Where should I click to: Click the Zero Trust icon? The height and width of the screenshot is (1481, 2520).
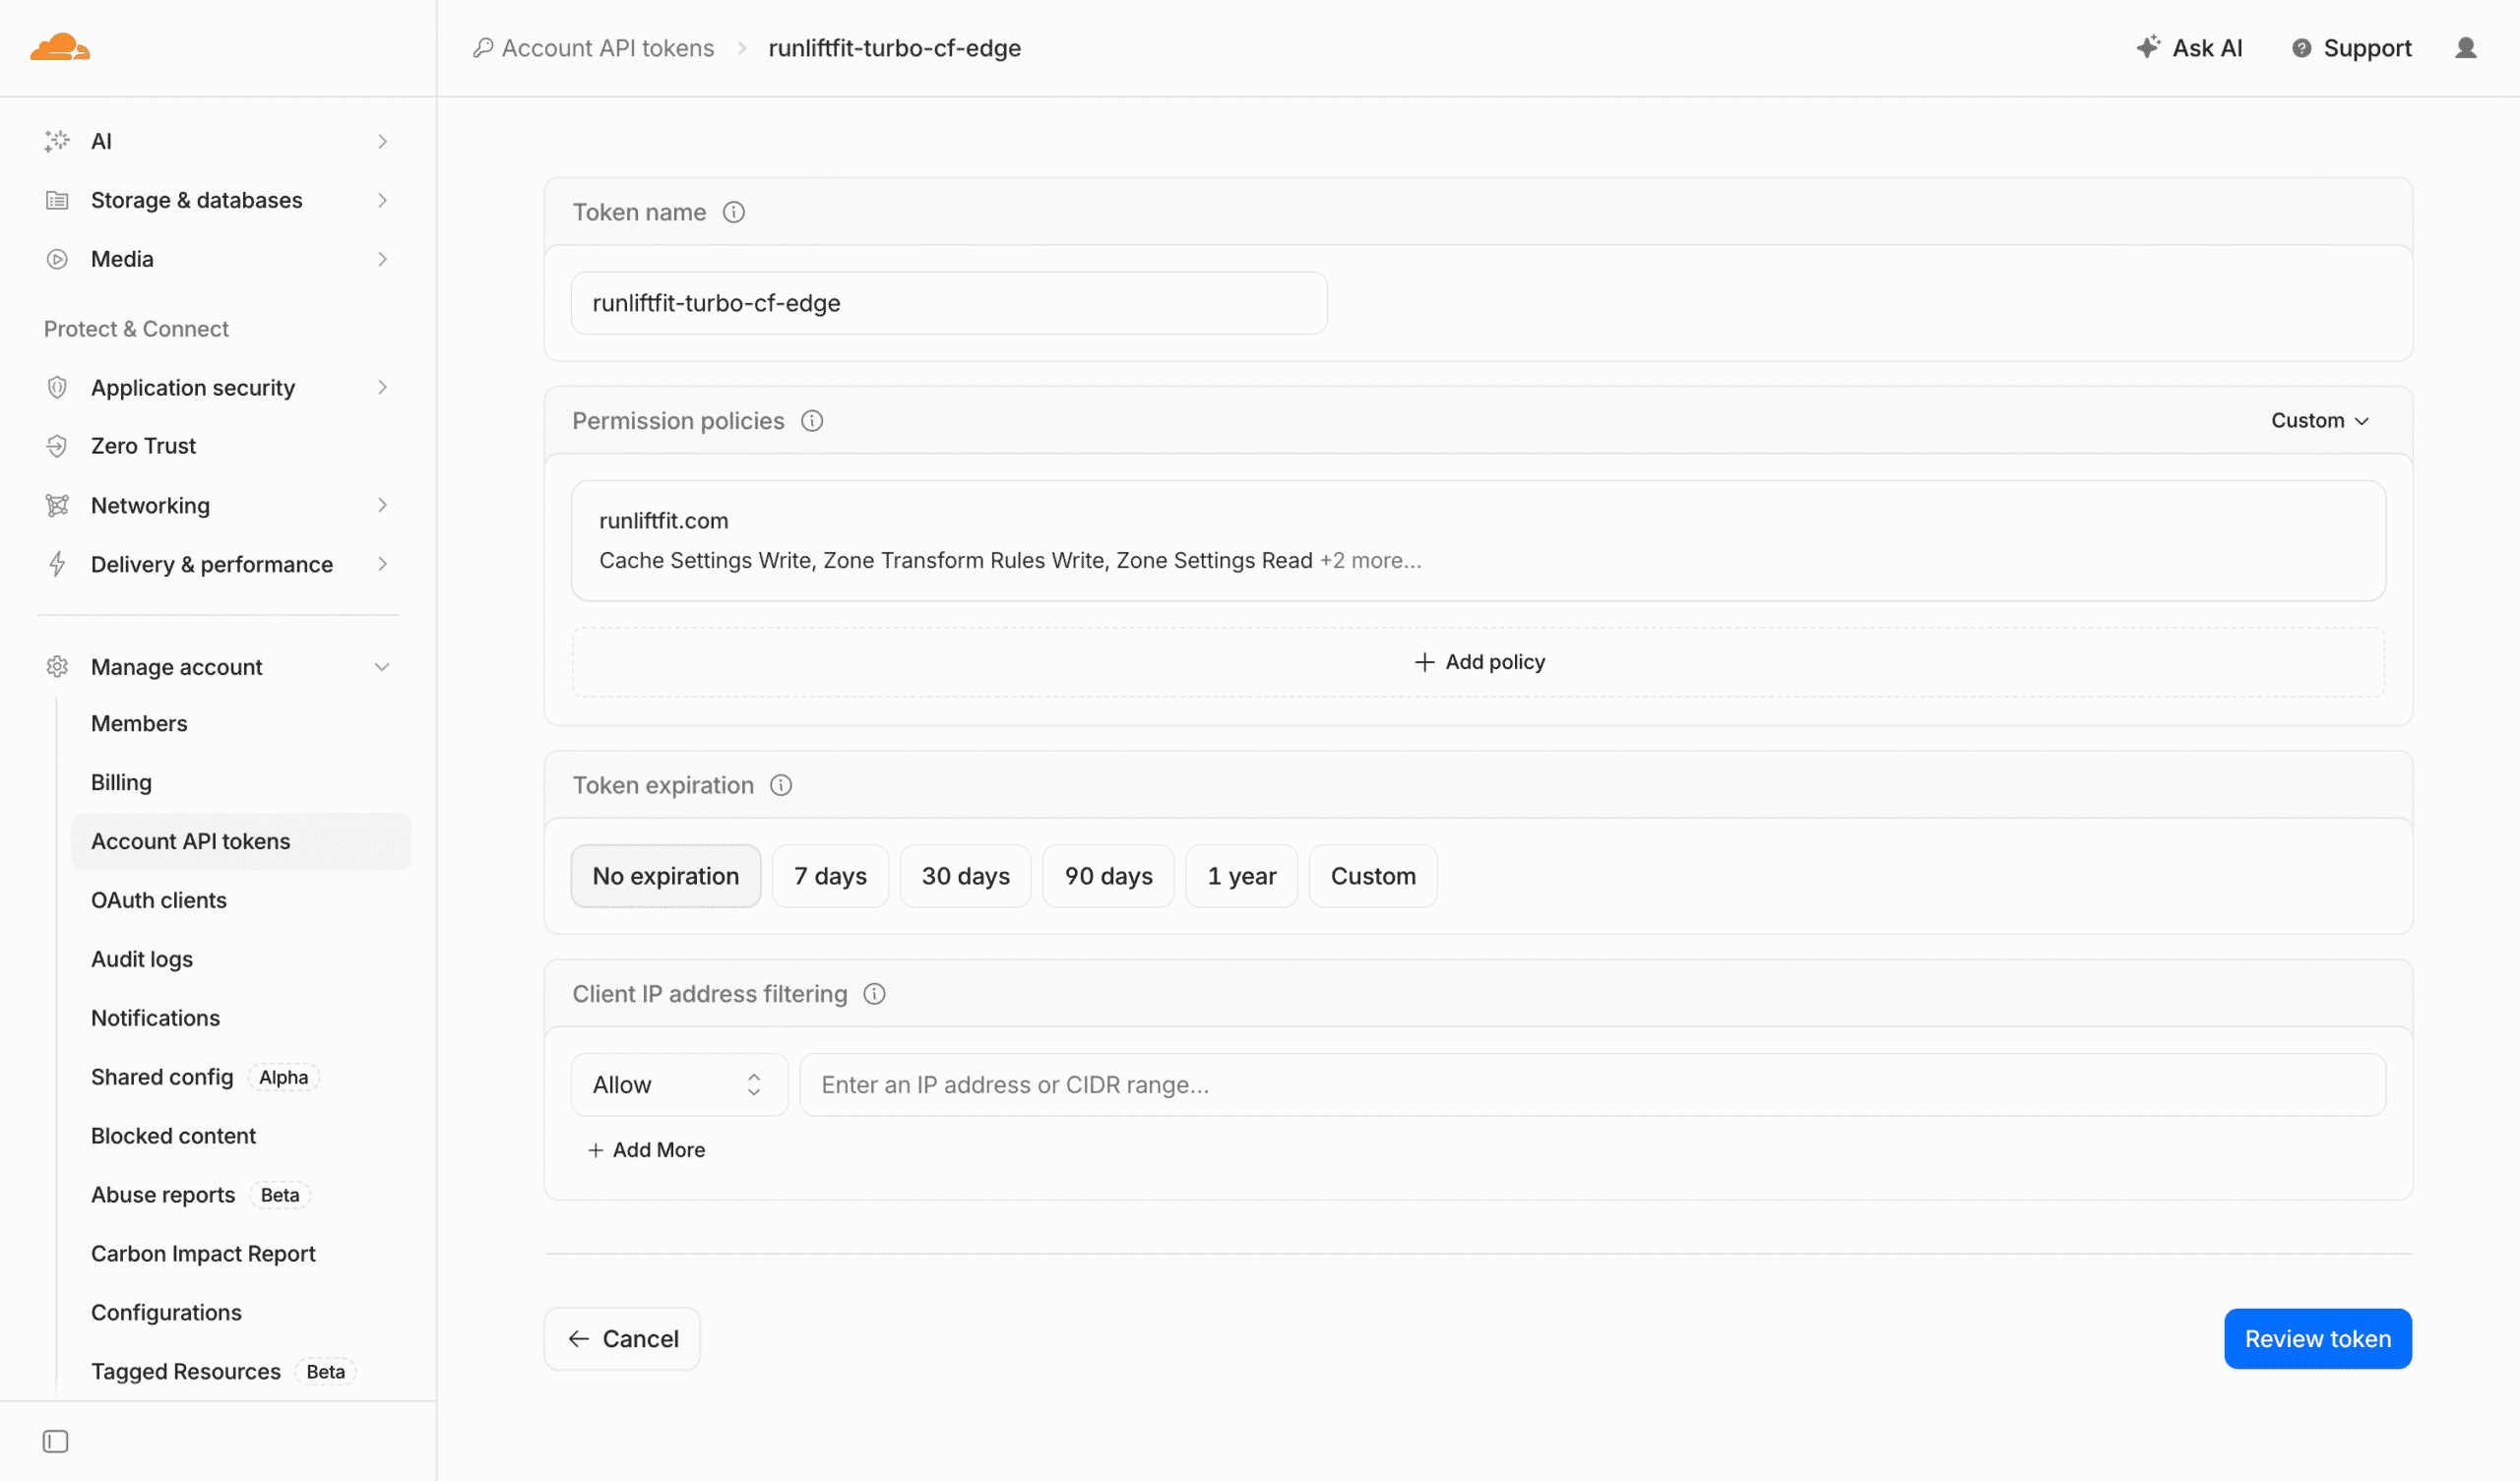[x=57, y=446]
